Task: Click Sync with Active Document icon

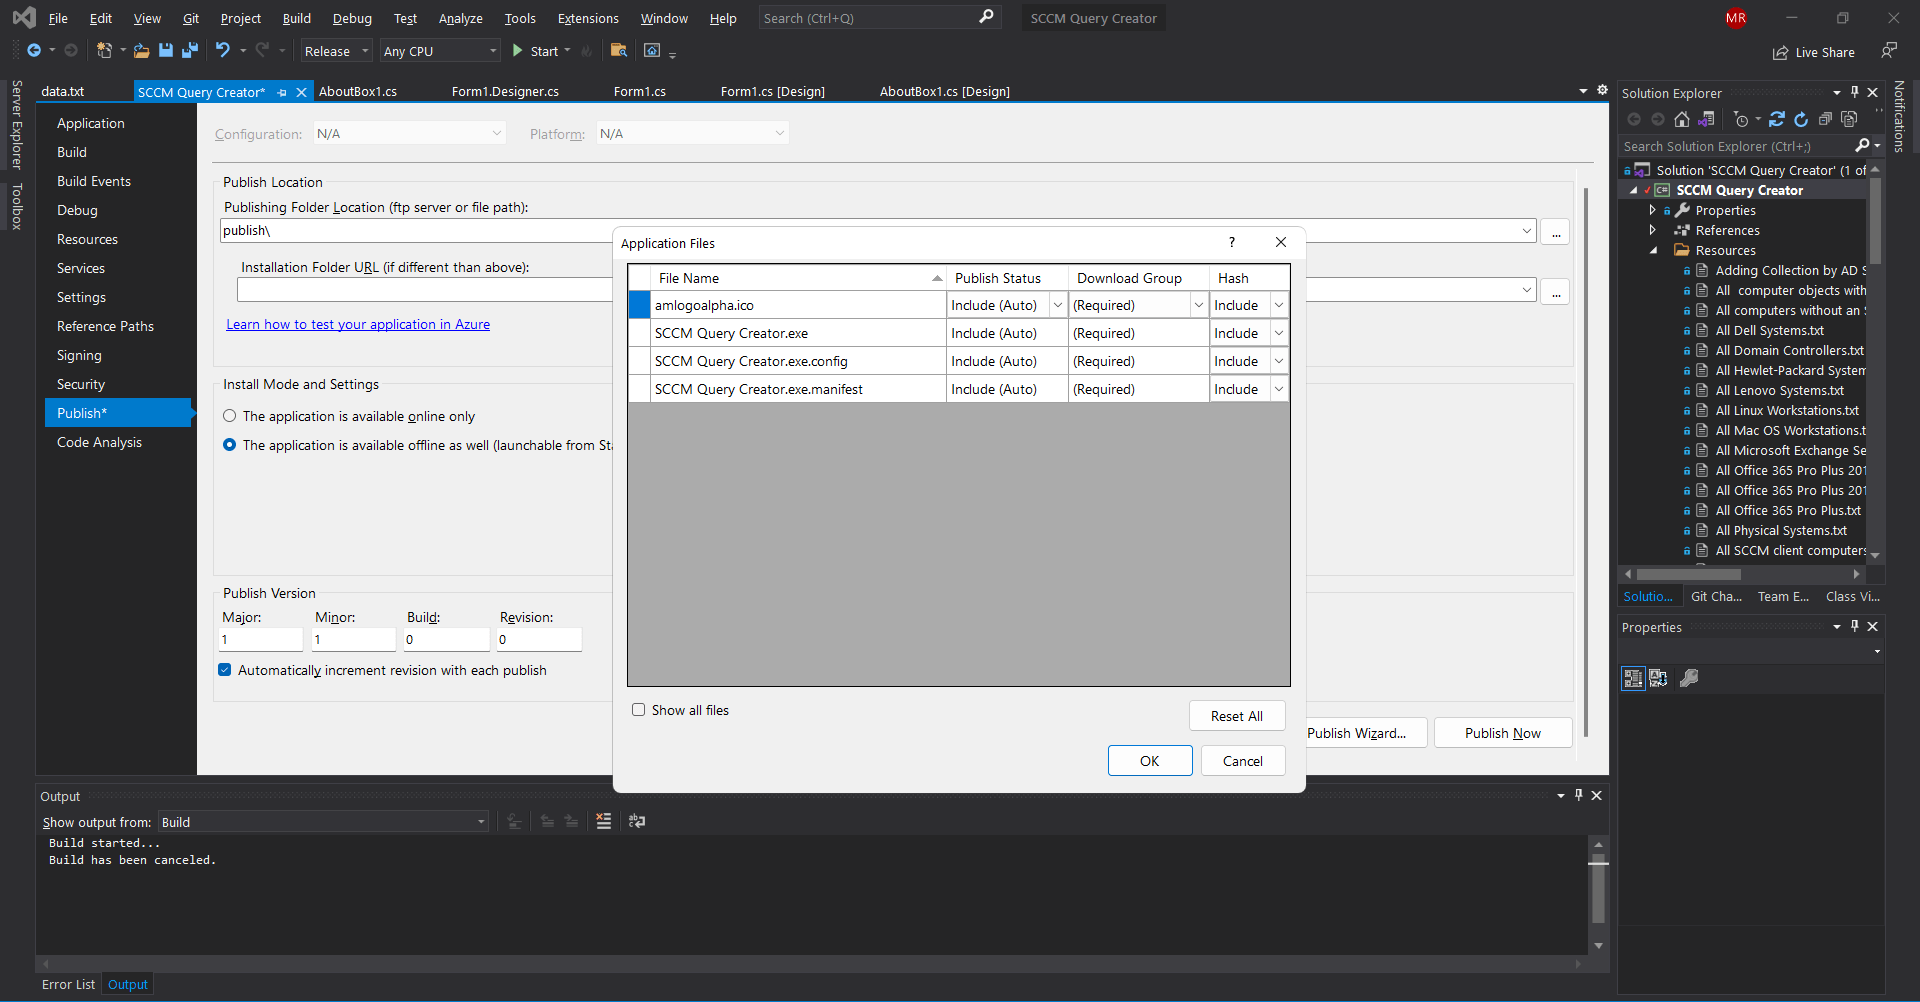Action: click(1777, 119)
